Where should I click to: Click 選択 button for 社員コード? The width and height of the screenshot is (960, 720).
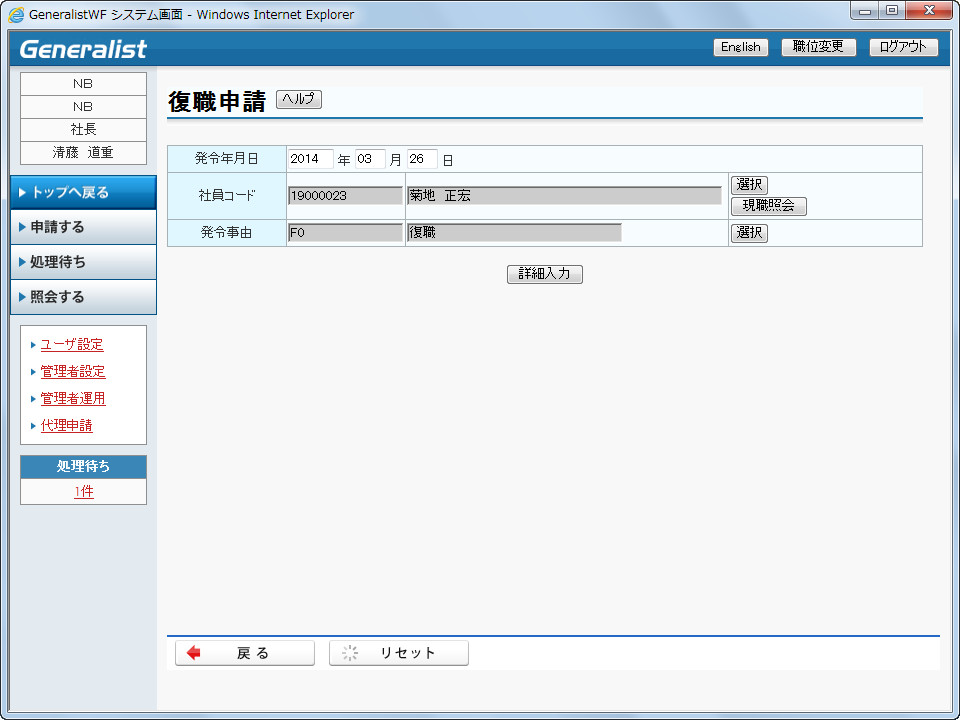[x=749, y=185]
